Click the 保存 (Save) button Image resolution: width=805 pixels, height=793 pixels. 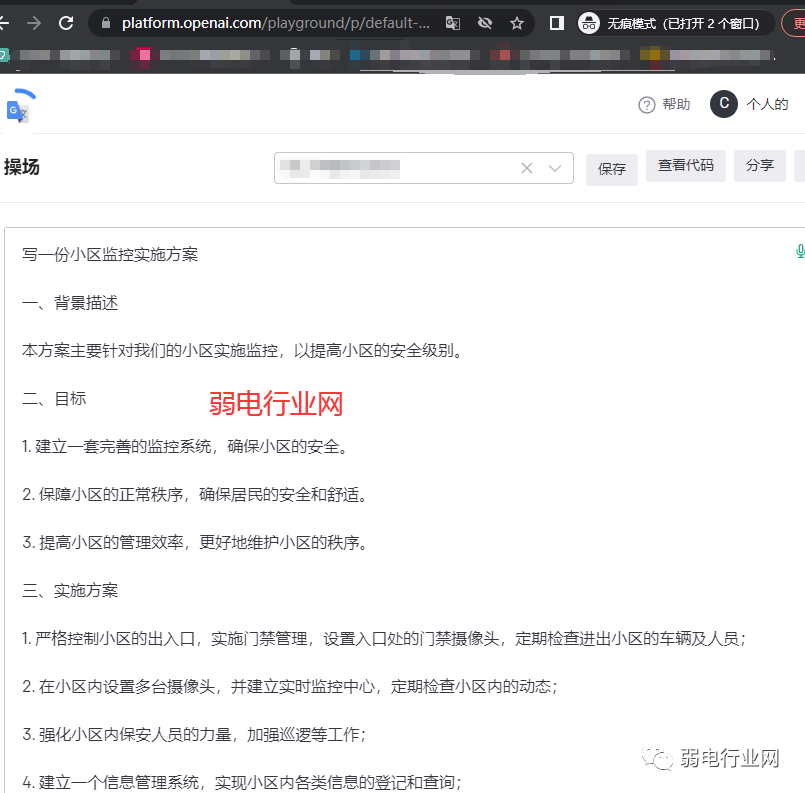tap(612, 168)
